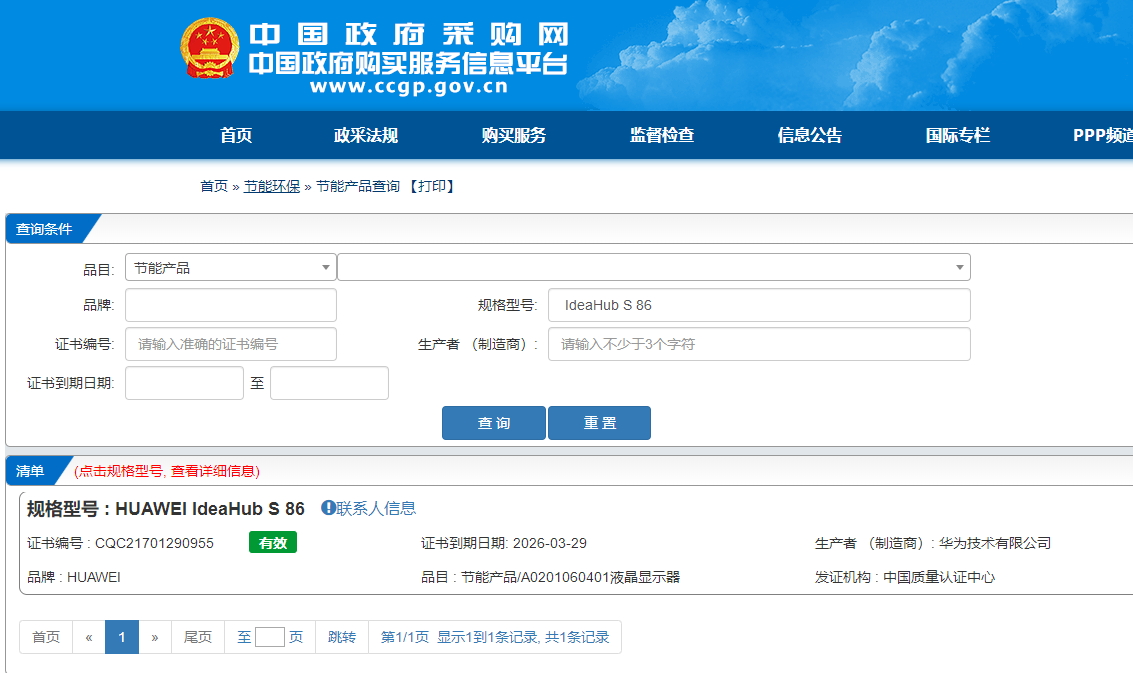Image resolution: width=1133 pixels, height=673 pixels.
Task: Go to 购买服务 in navigation bar
Action: tap(514, 135)
